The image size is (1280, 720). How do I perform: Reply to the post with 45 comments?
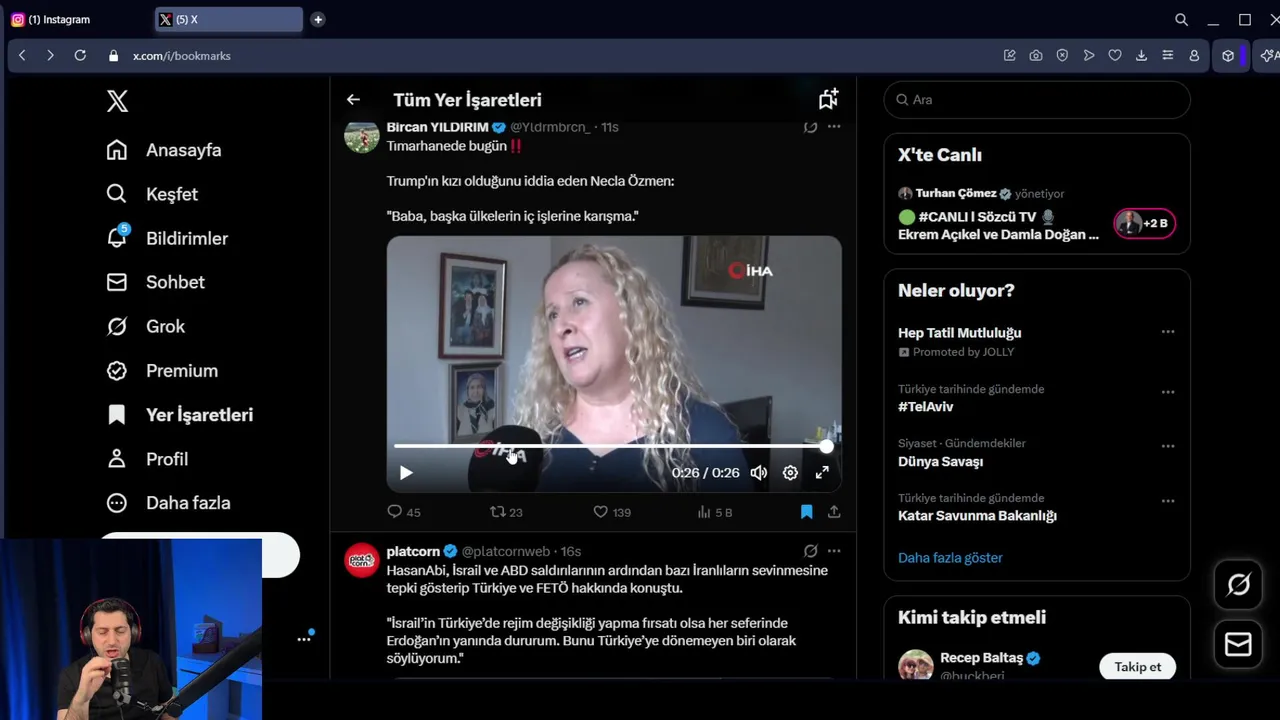coord(403,512)
